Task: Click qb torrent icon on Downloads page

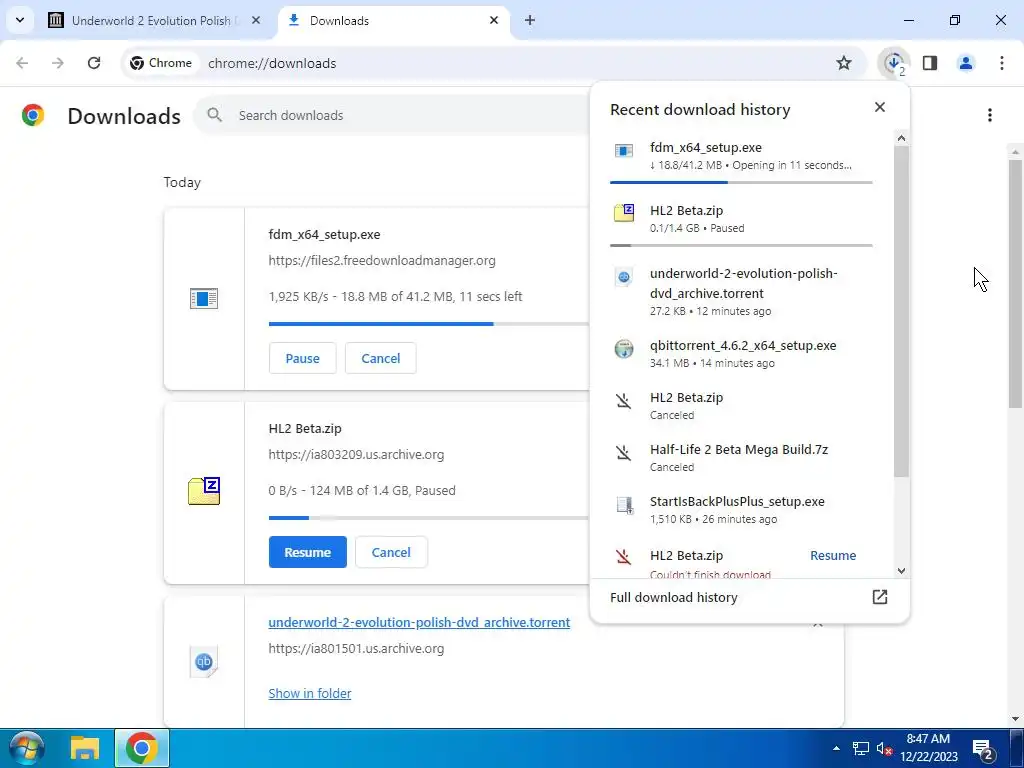Action: pos(204,662)
